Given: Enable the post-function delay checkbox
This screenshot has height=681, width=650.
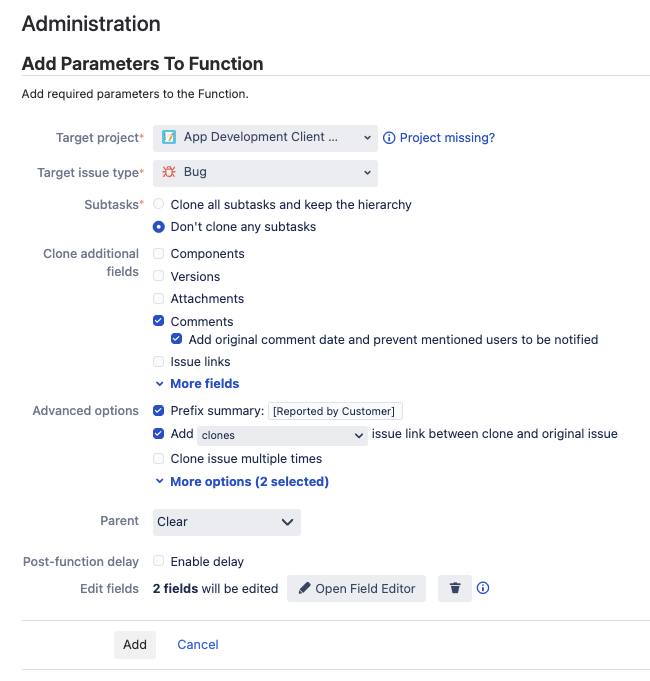Looking at the screenshot, I should (x=159, y=562).
